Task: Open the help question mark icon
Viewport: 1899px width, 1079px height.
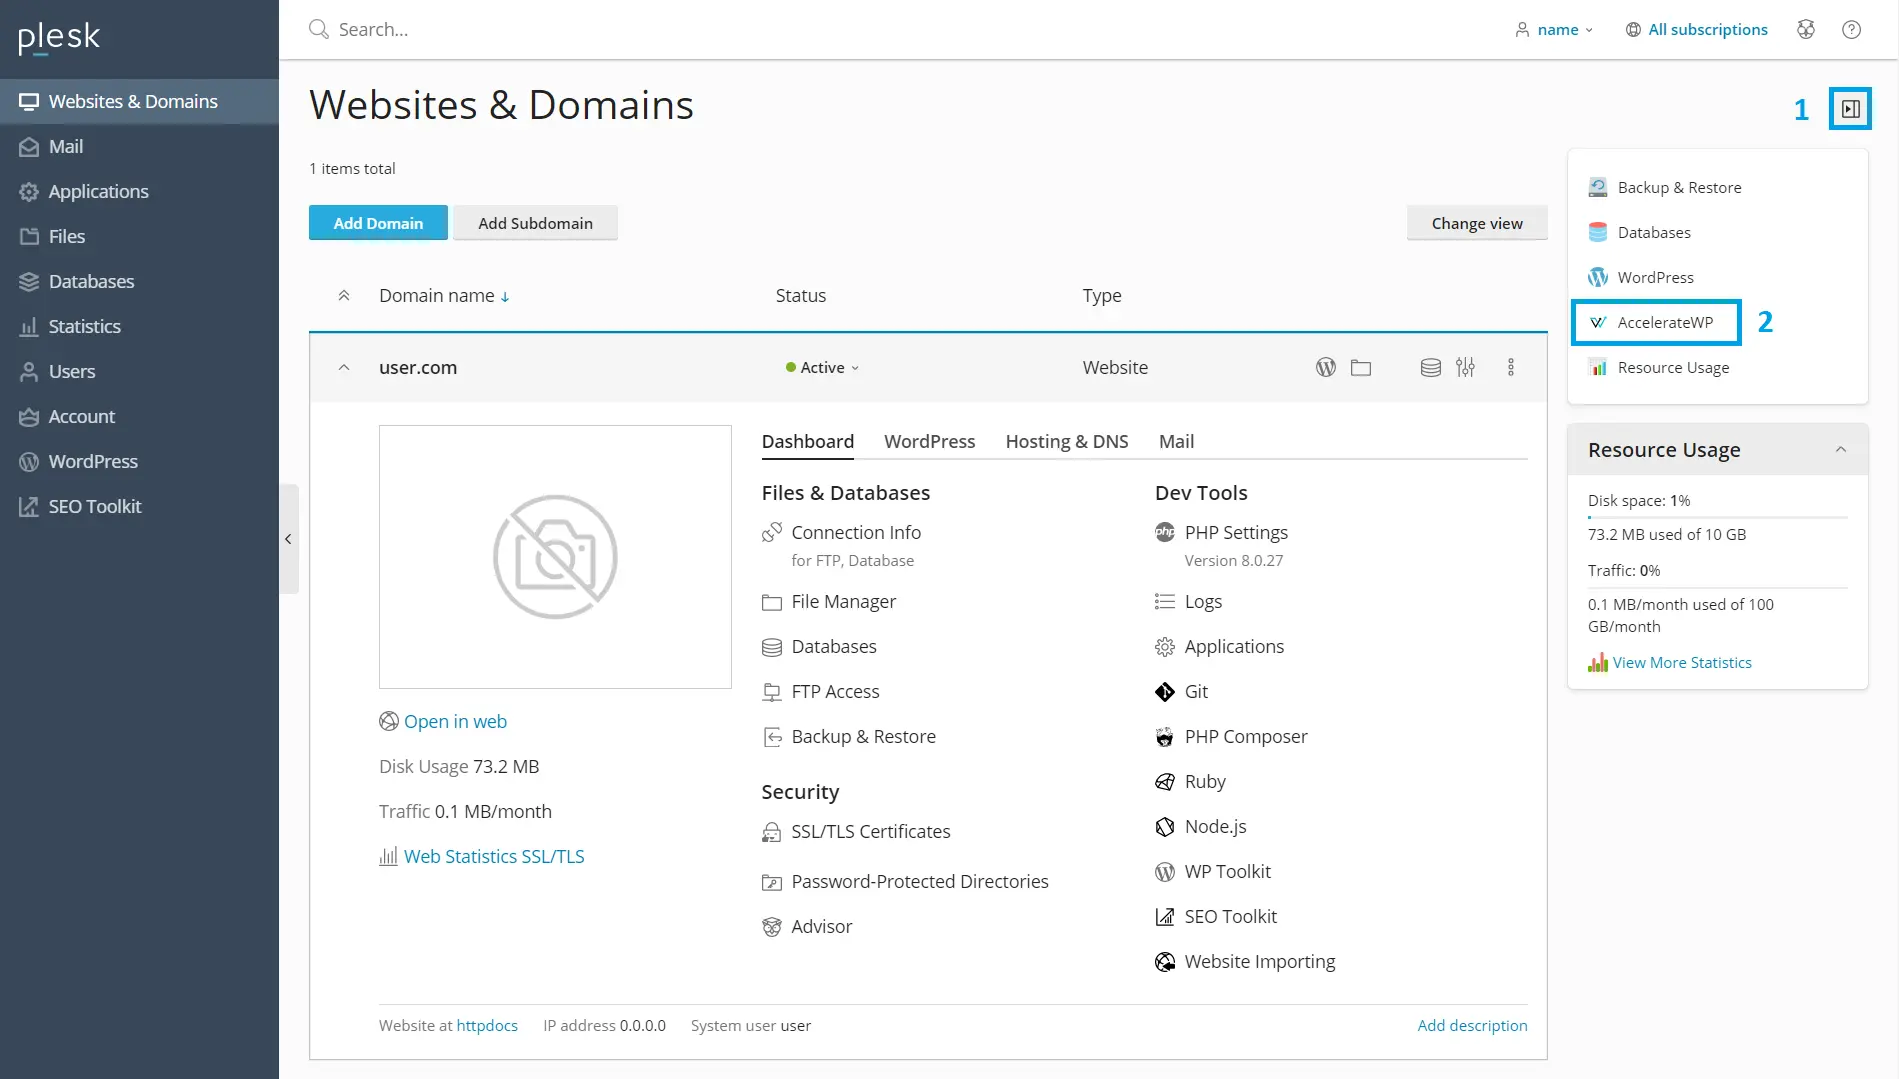Action: [x=1851, y=29]
